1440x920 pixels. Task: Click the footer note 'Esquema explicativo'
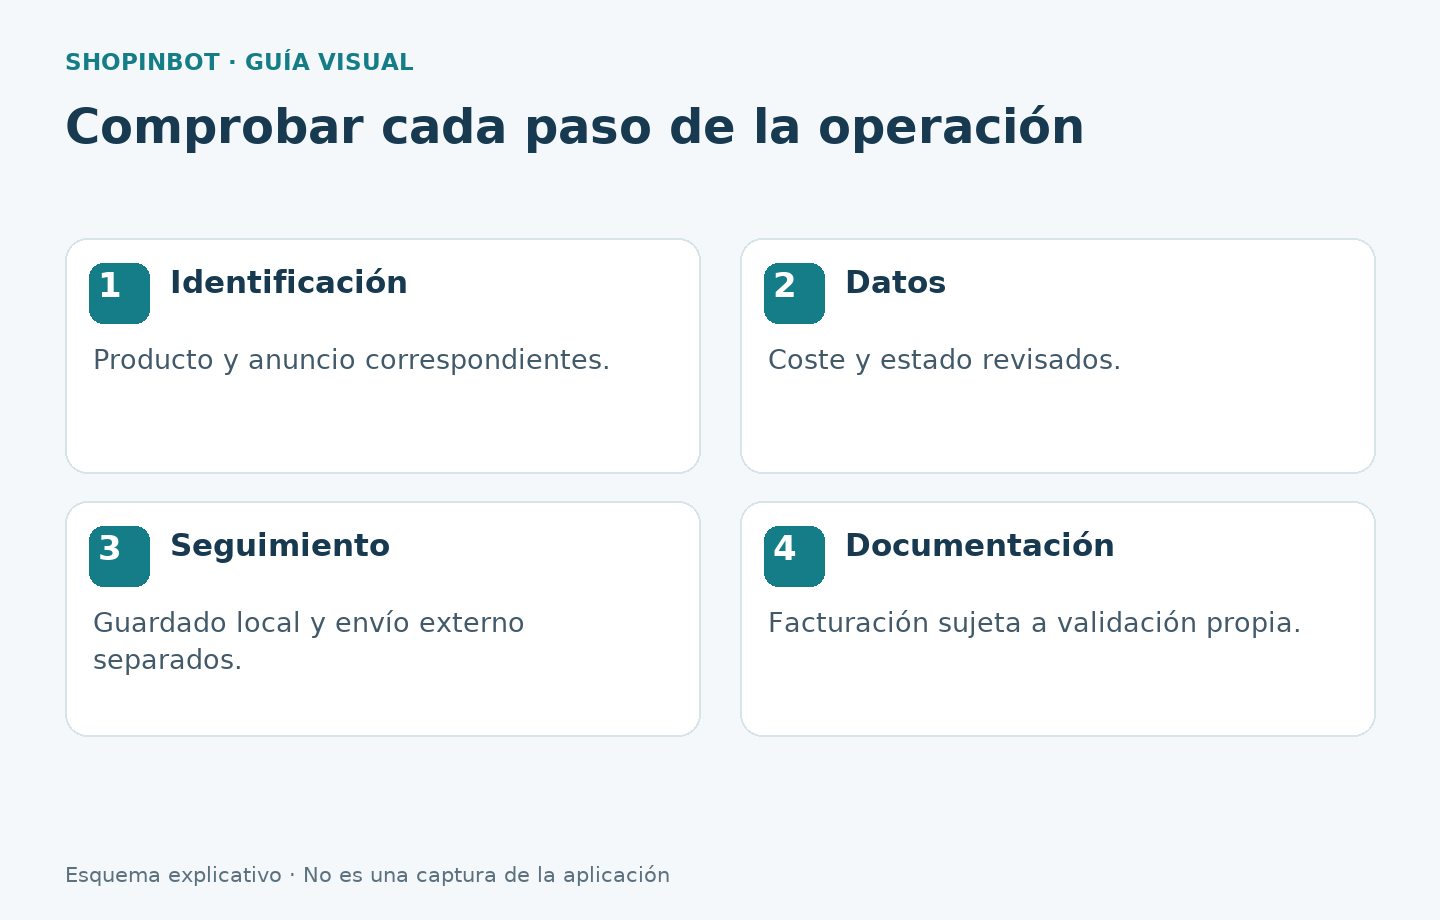[173, 876]
